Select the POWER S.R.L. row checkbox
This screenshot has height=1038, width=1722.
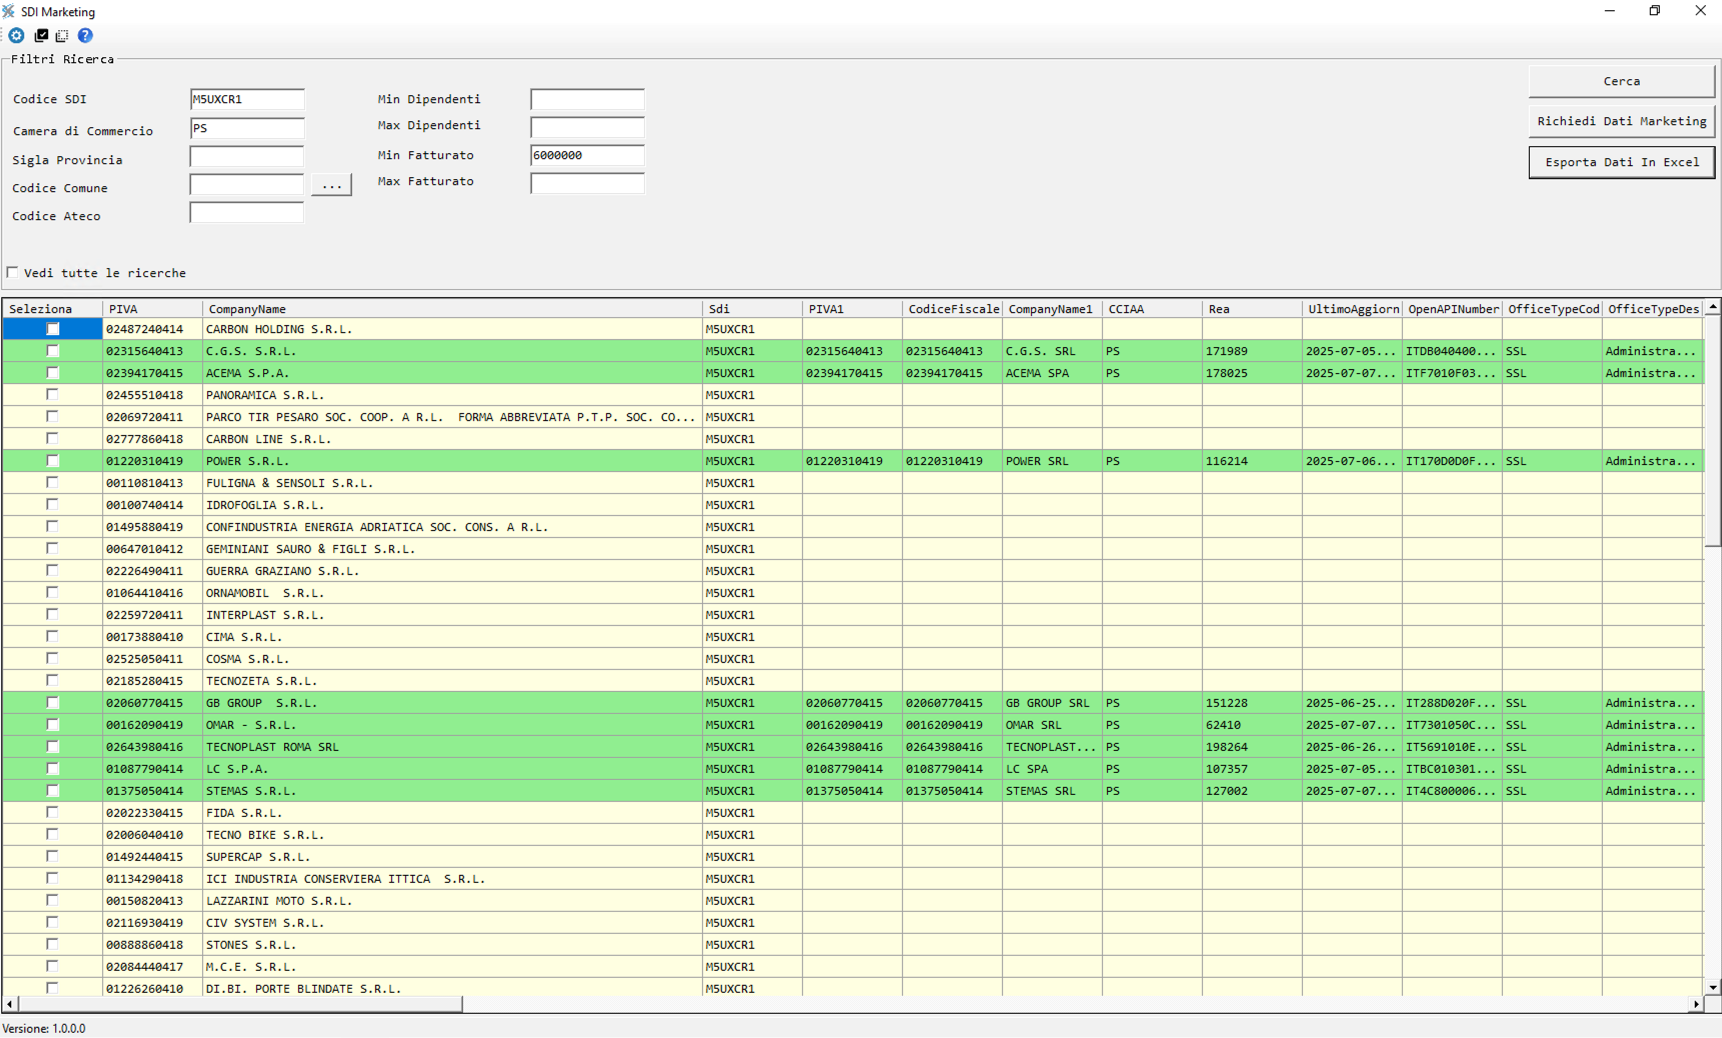point(53,461)
